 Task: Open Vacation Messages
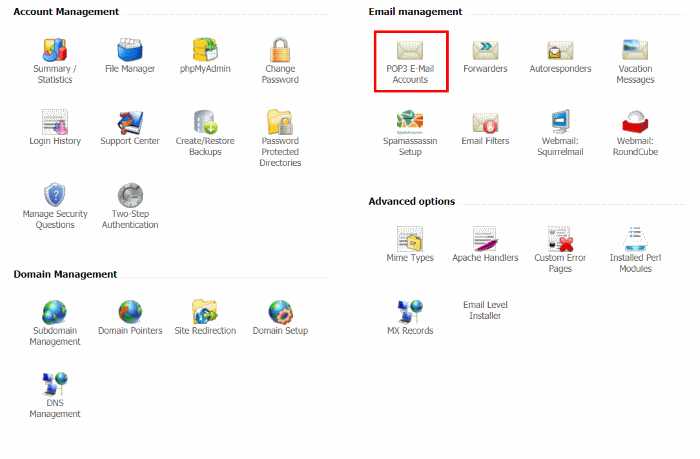coord(635,50)
